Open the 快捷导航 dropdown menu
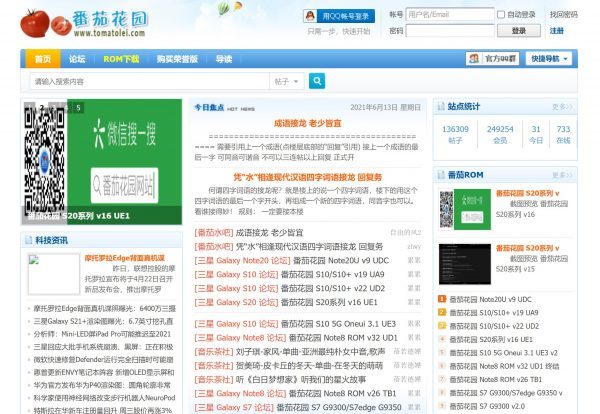Image resolution: width=600 pixels, height=414 pixels. [550, 58]
